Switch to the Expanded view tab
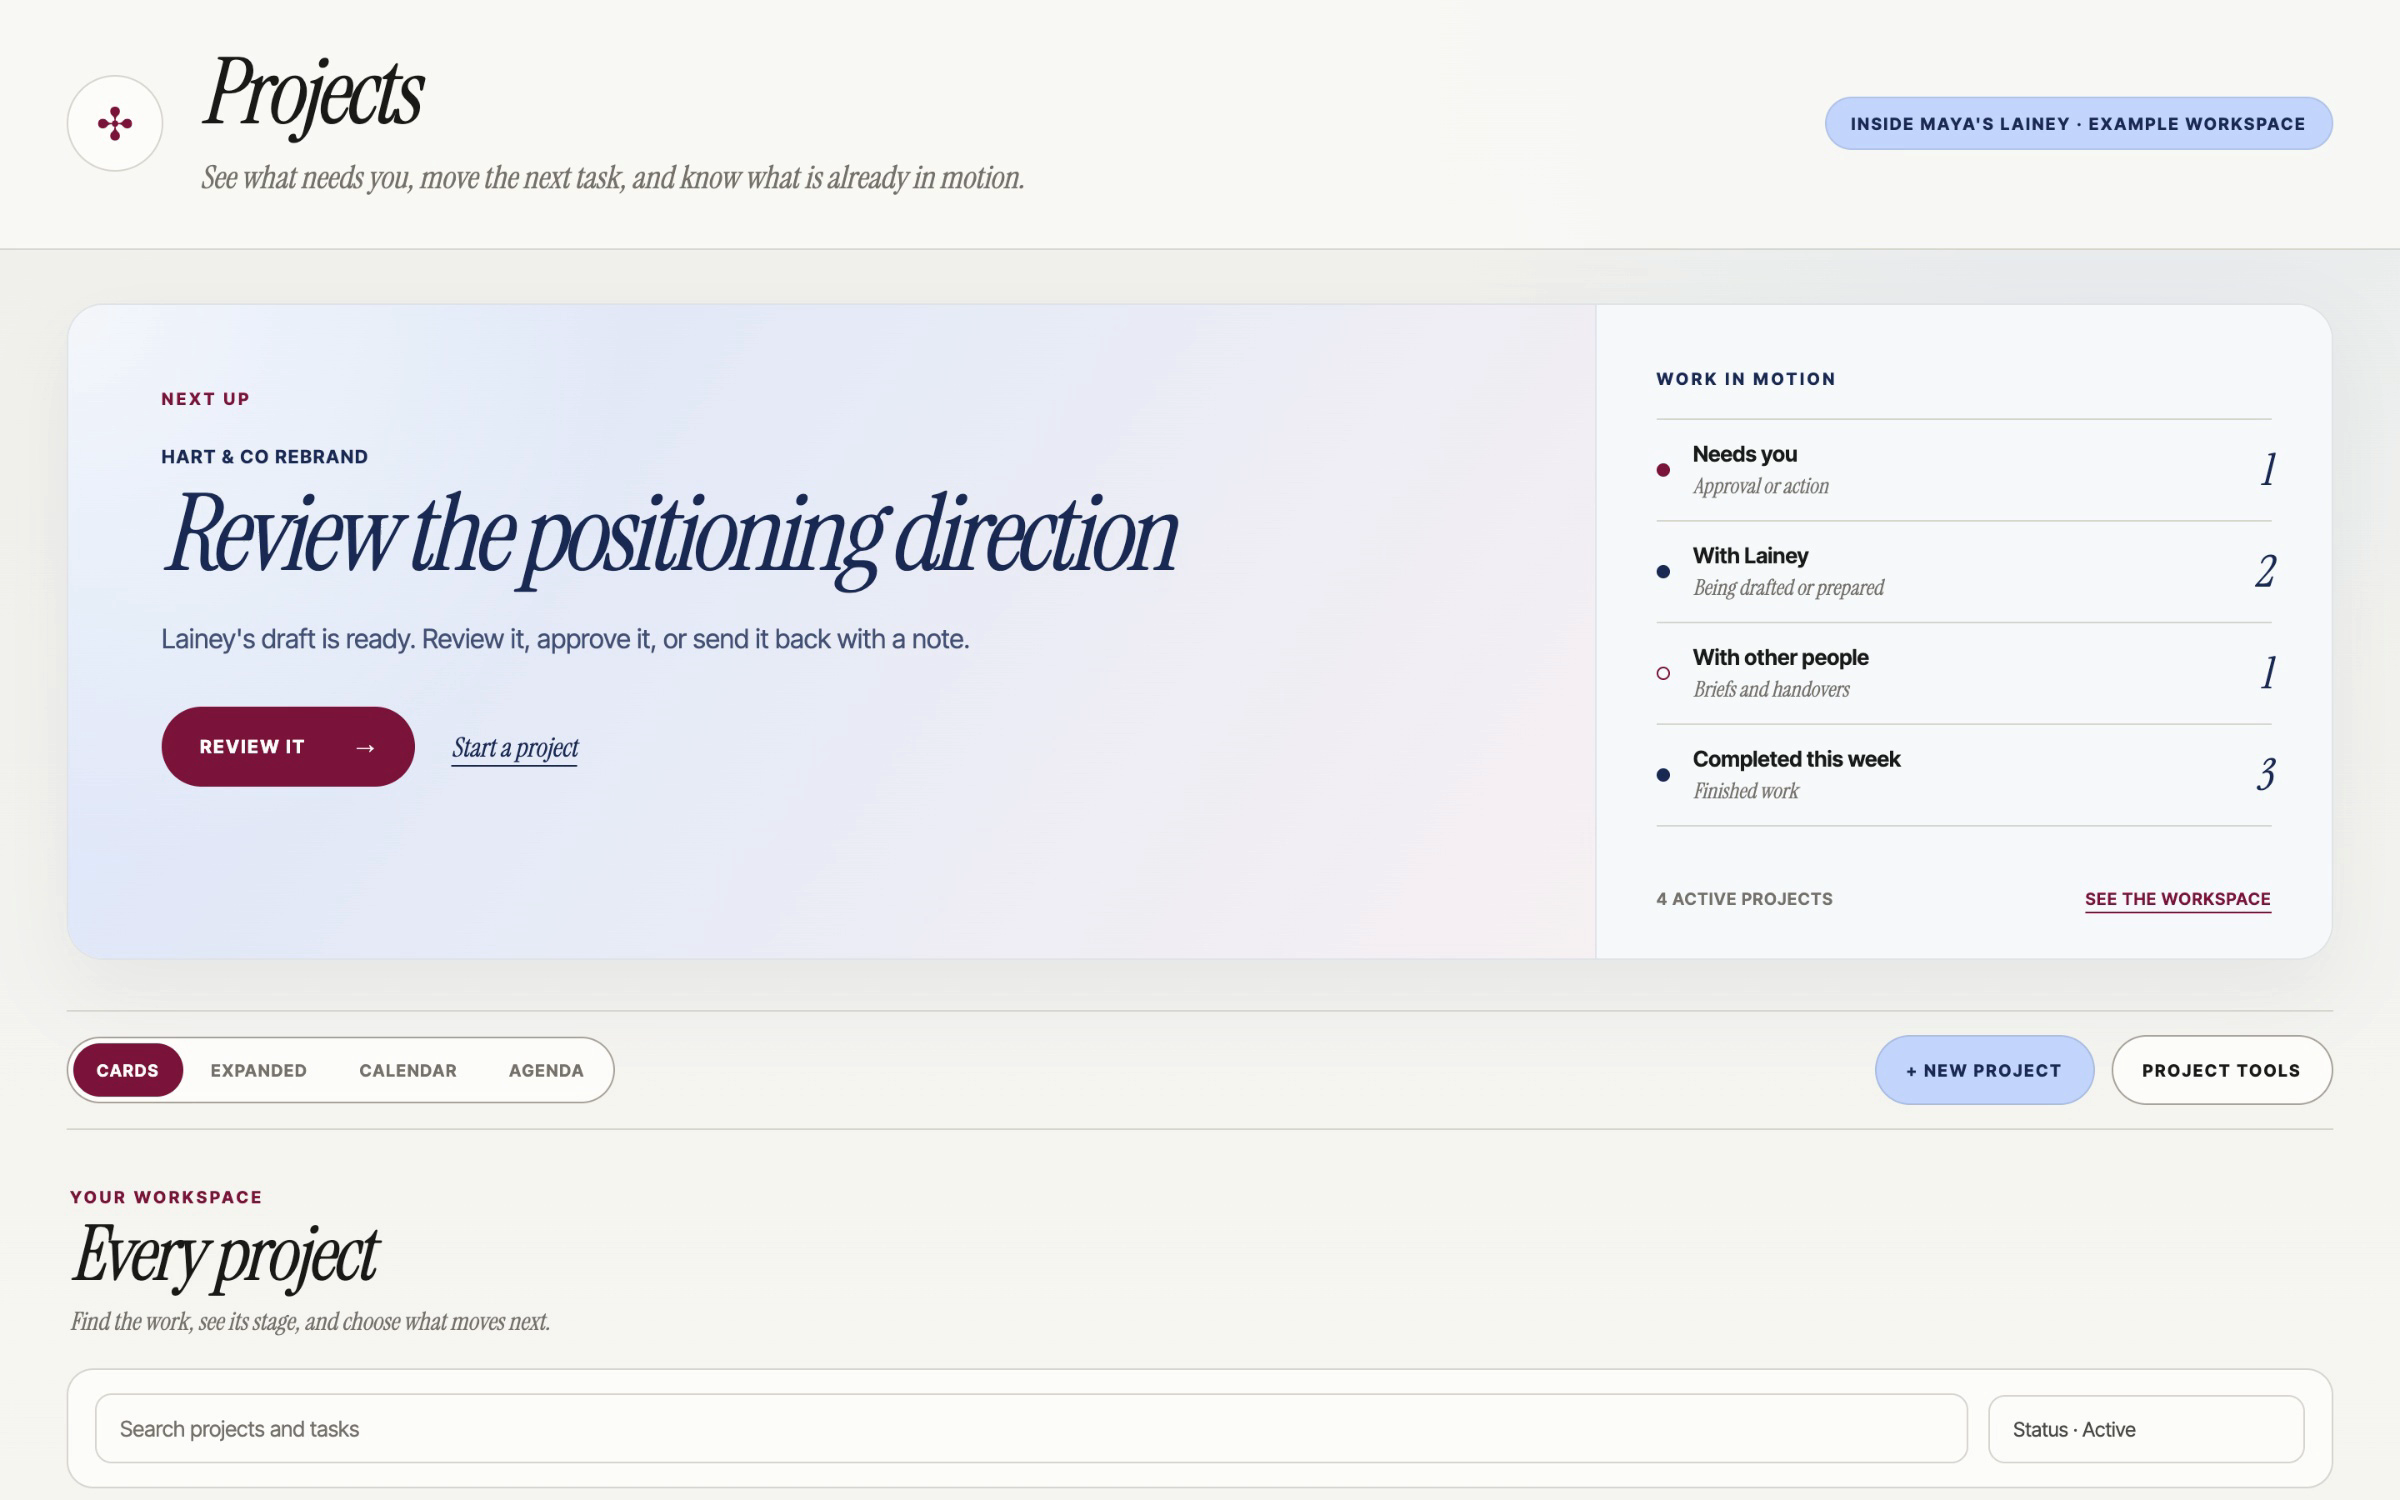 point(258,1070)
